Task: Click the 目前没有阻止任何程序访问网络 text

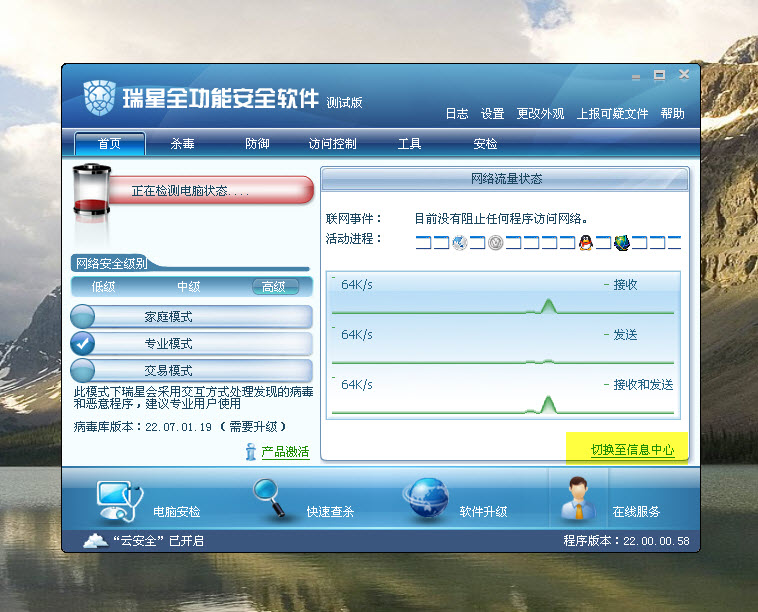Action: coord(501,219)
